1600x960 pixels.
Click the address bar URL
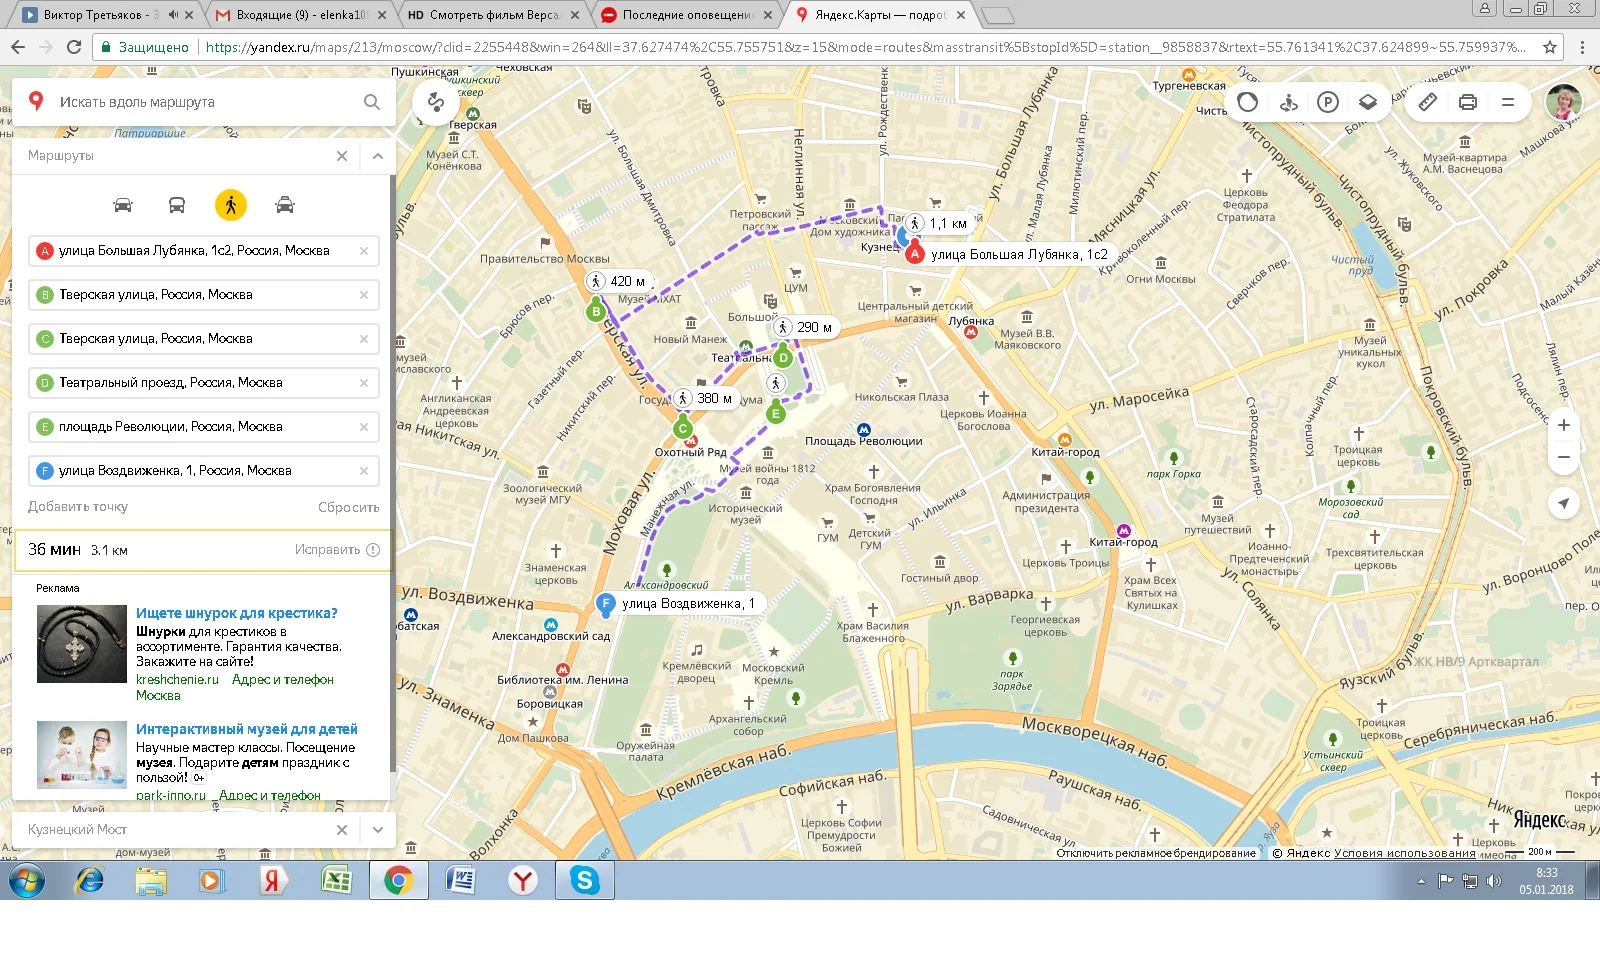(865, 47)
